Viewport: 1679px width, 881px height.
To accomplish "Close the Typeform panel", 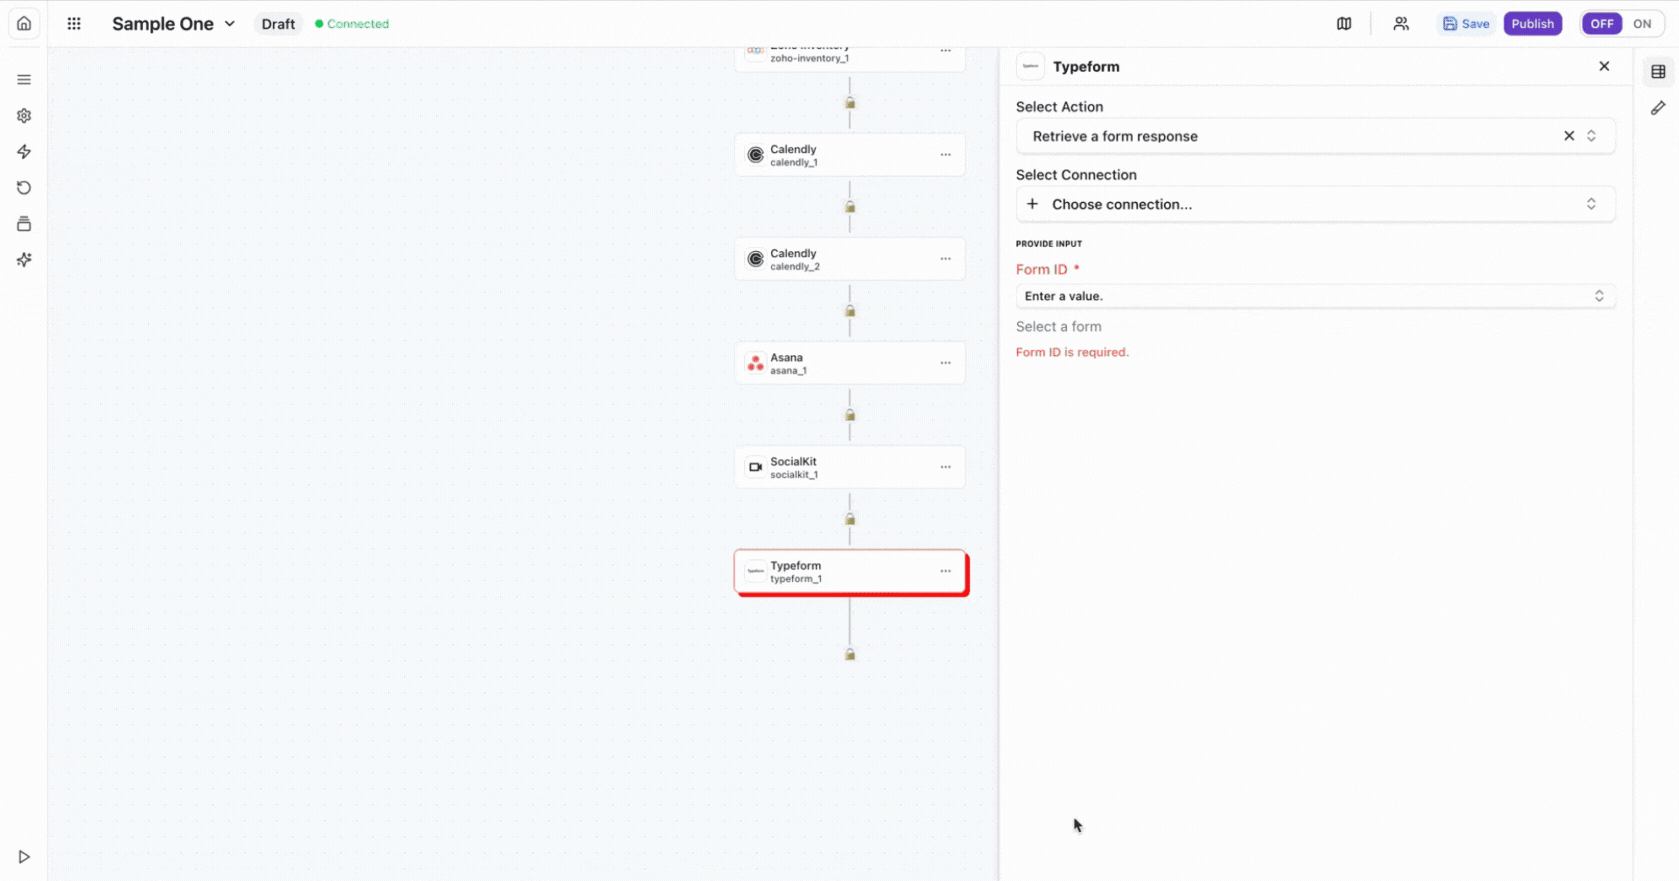I will tap(1604, 66).
